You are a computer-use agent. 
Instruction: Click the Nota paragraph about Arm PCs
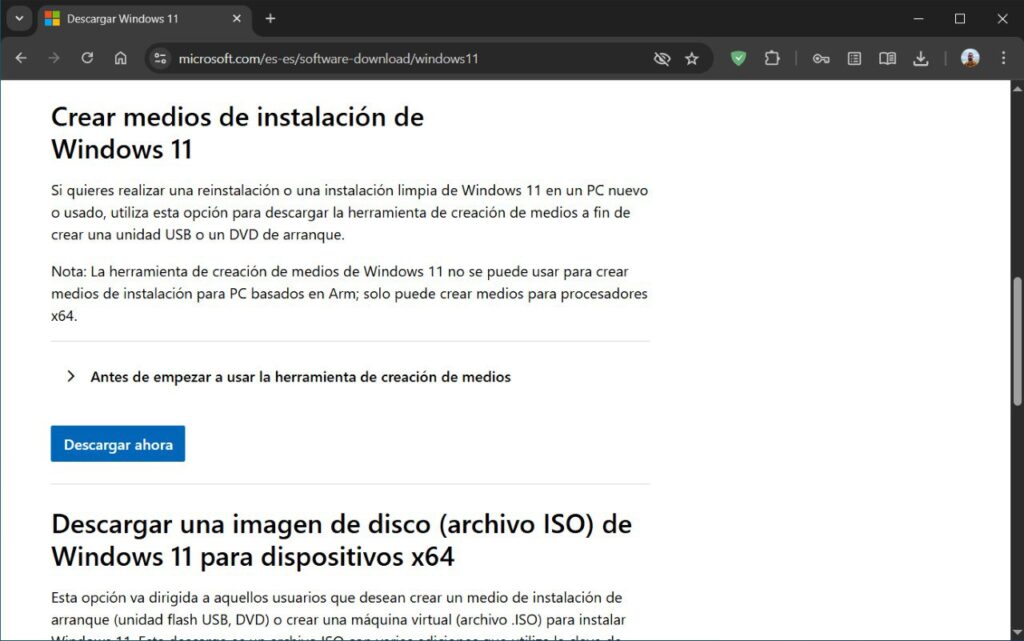click(349, 293)
